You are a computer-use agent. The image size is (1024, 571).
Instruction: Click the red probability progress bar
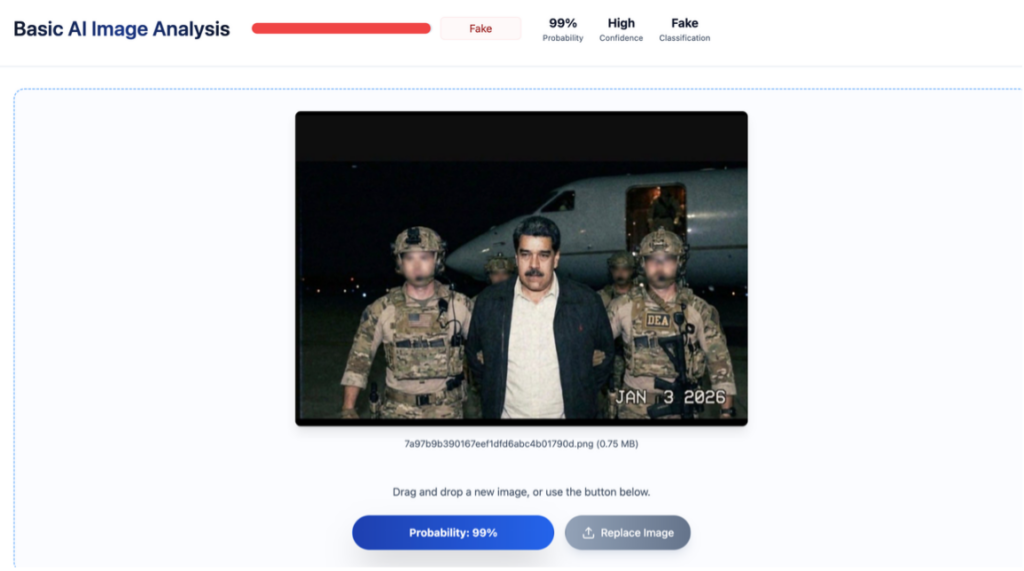pos(341,28)
